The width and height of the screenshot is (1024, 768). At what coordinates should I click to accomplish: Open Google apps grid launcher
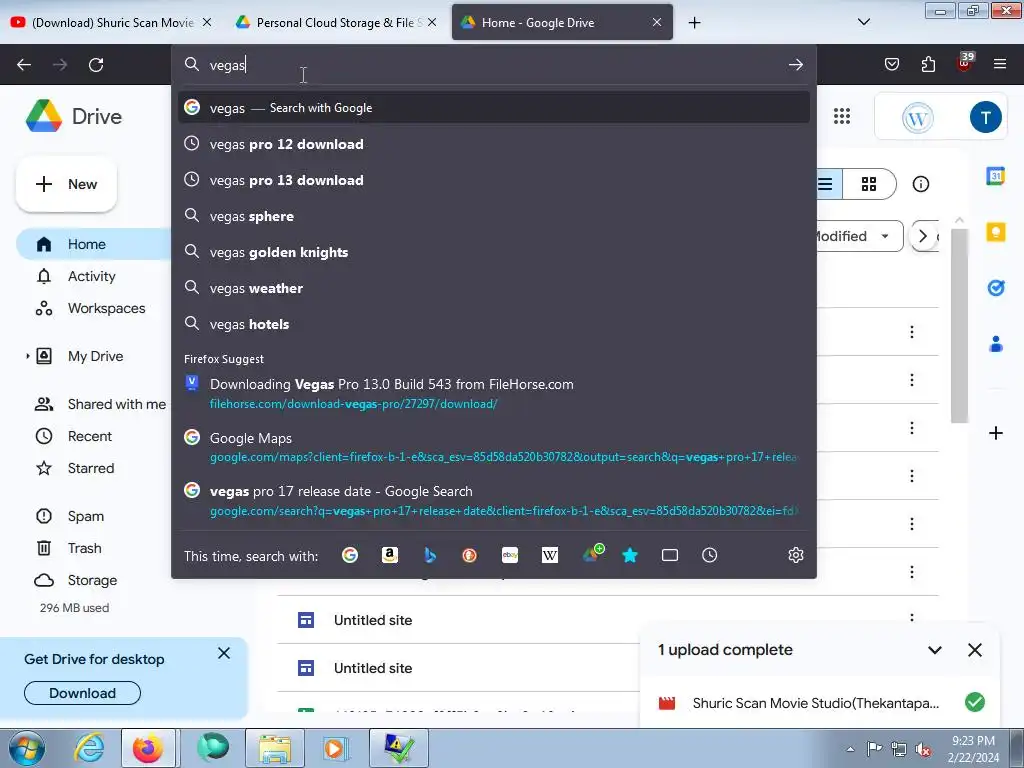(842, 116)
